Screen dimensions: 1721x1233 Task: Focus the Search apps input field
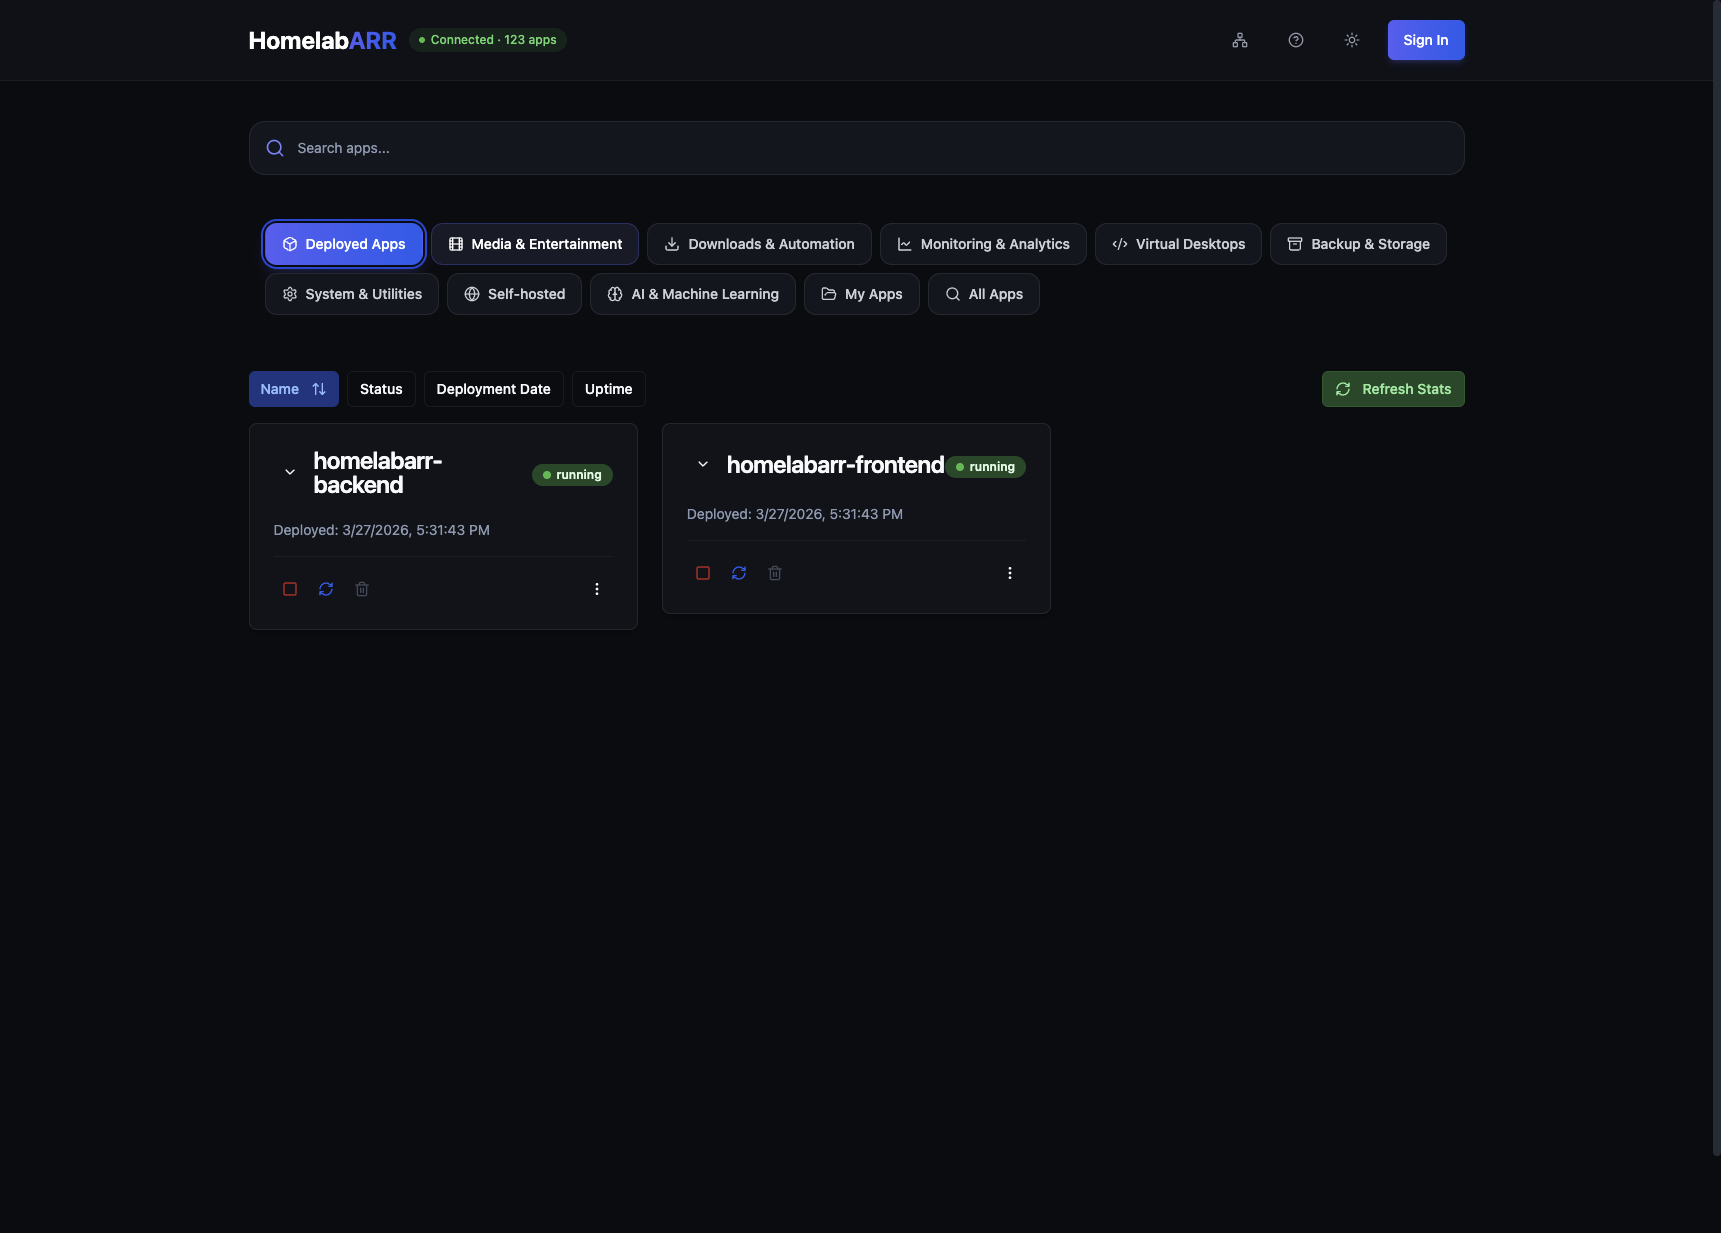856,148
